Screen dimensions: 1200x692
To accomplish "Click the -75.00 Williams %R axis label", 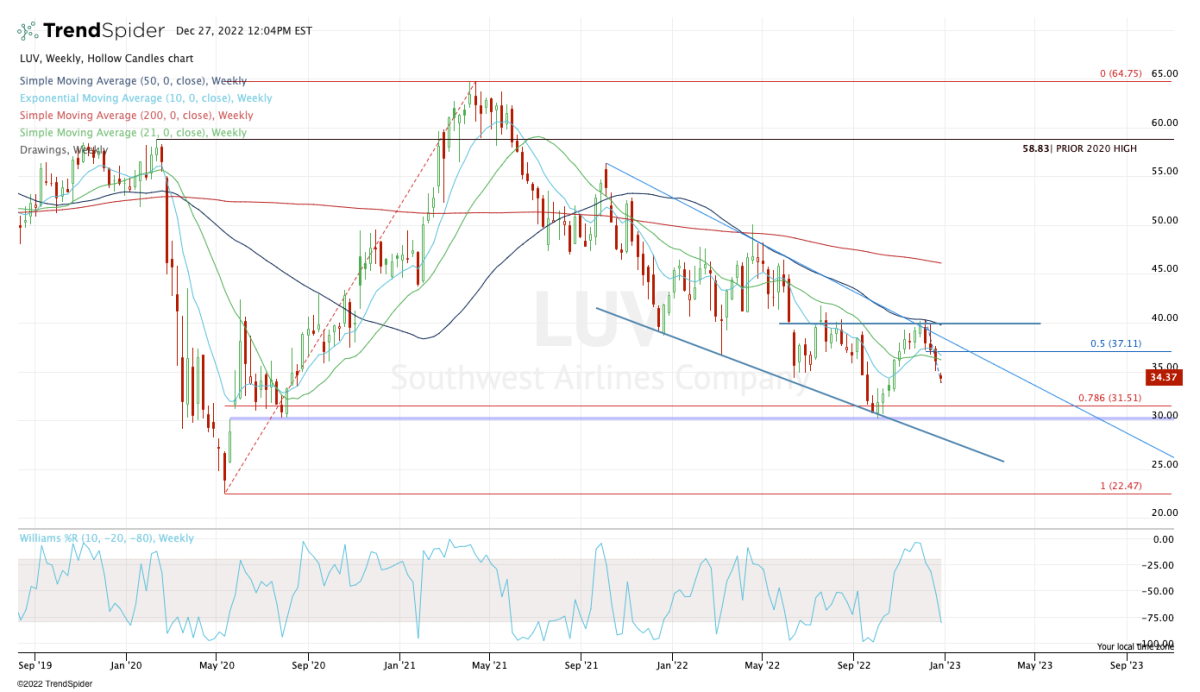I will tap(1160, 618).
